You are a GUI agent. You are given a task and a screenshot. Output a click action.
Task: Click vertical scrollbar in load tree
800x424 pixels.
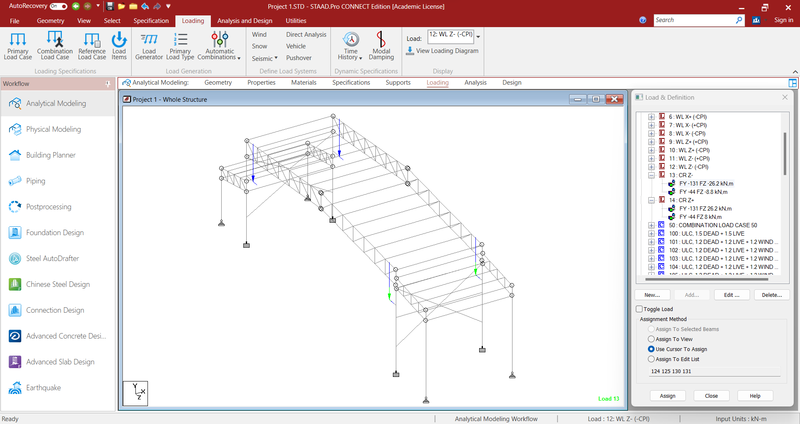click(x=785, y=153)
